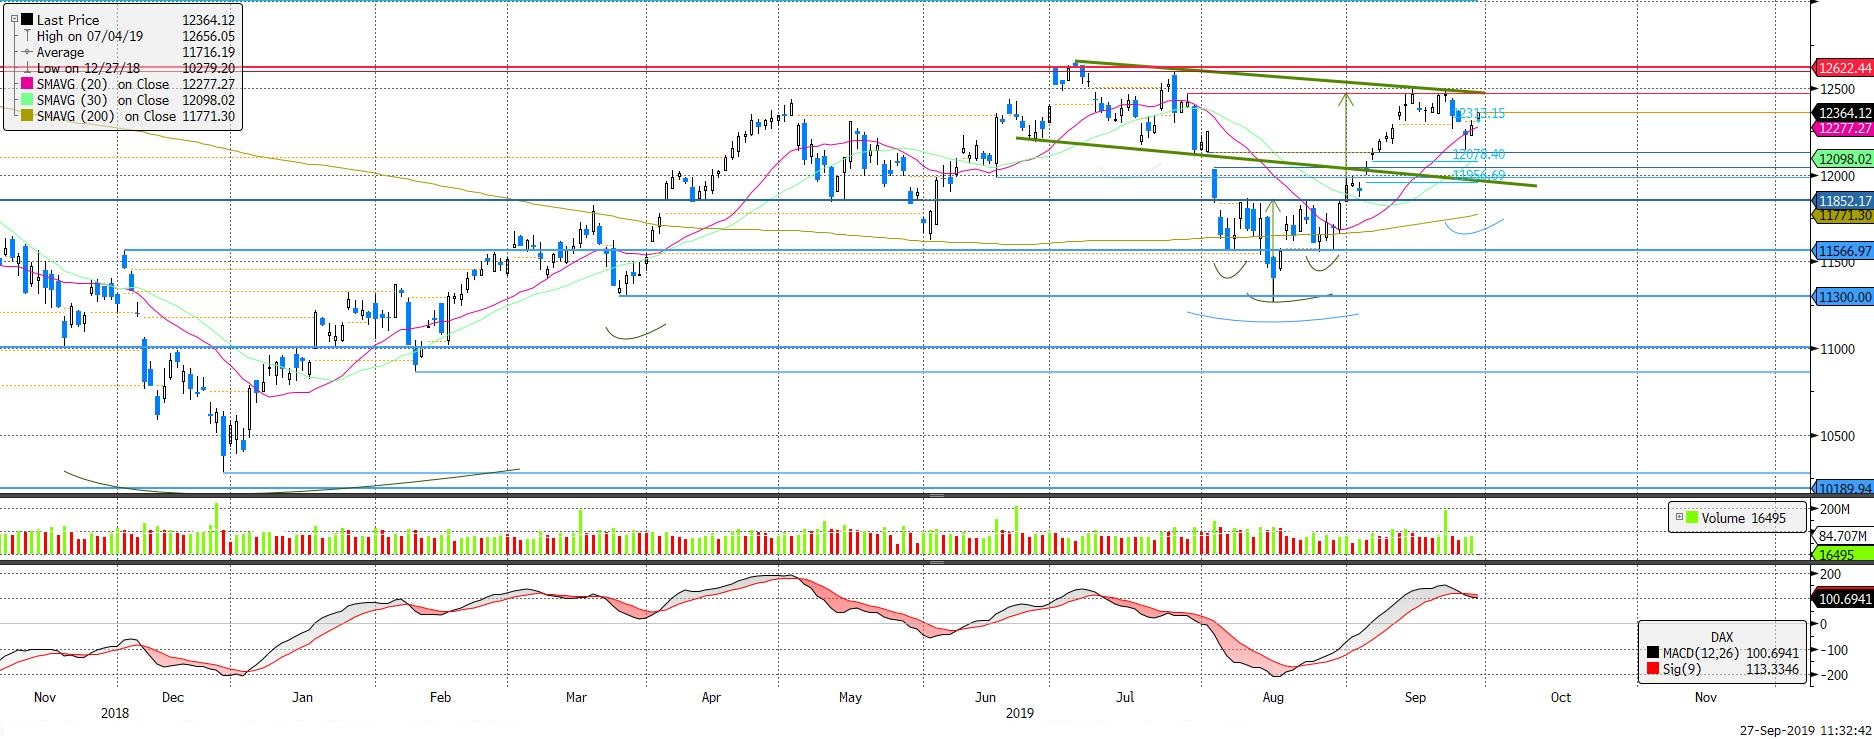Image resolution: width=1874 pixels, height=739 pixels.
Task: Select the High on 07/04/19 marker icon
Action: pos(26,36)
